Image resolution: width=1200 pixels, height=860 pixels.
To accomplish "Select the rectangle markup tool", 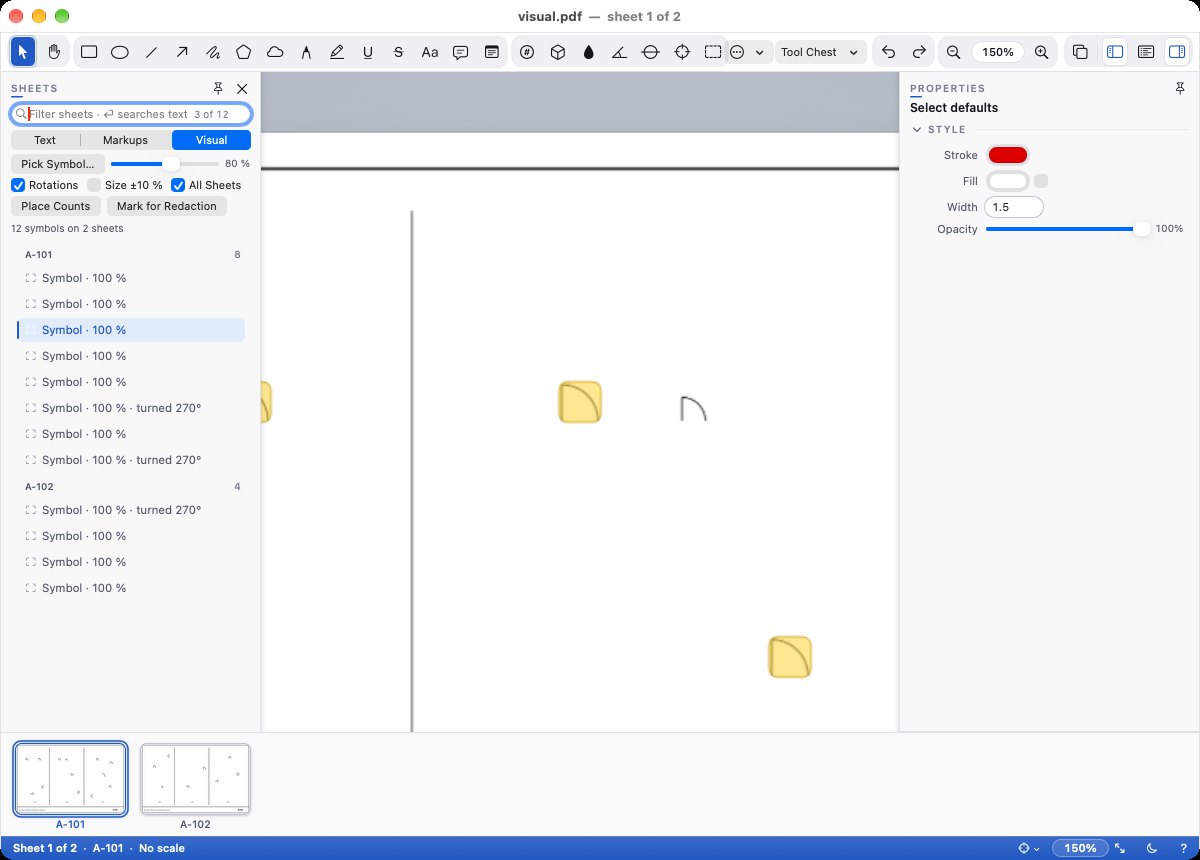I will pyautogui.click(x=88, y=52).
